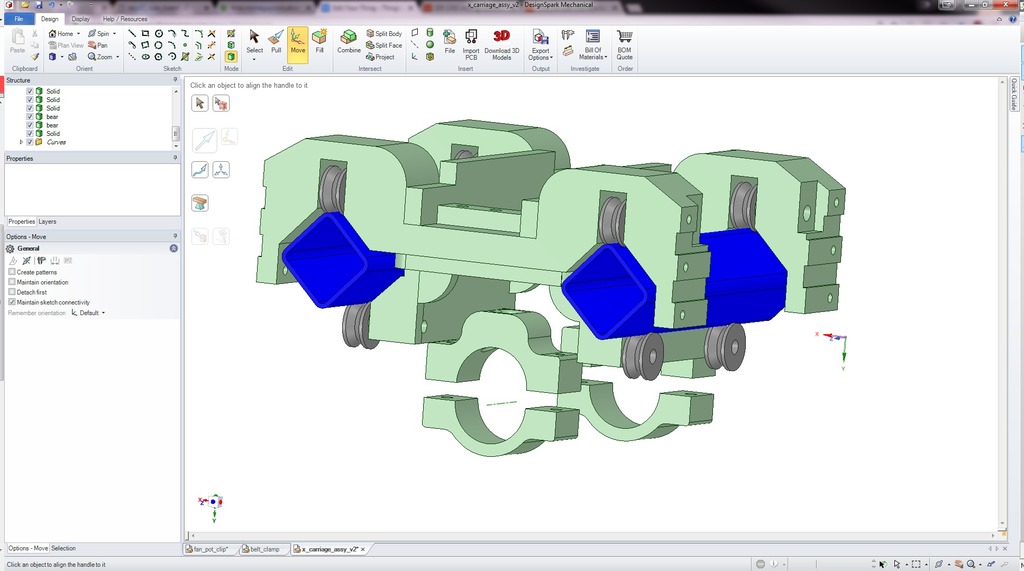Pin the Properties panel
This screenshot has height=571, width=1024.
(175, 158)
